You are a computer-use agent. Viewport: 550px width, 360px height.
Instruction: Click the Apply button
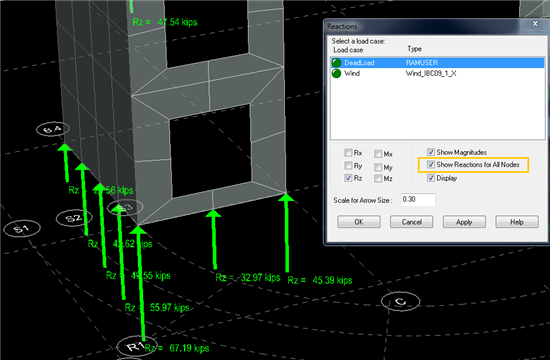point(464,222)
